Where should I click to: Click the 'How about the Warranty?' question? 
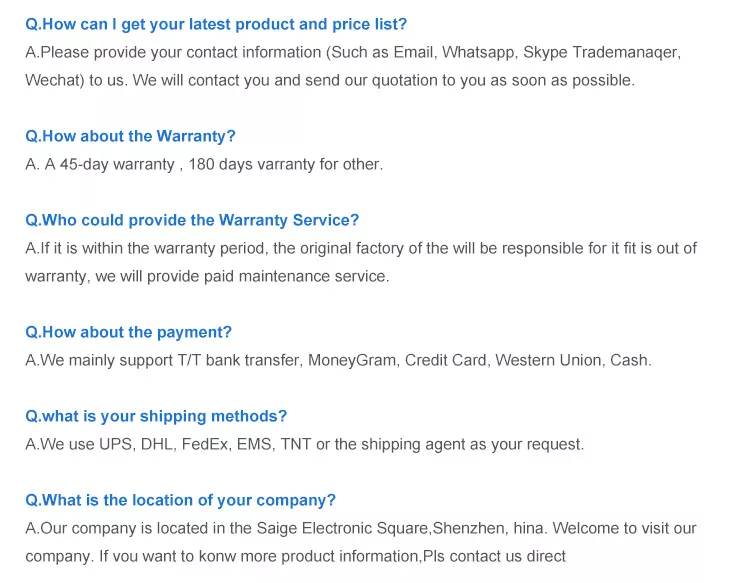130,136
